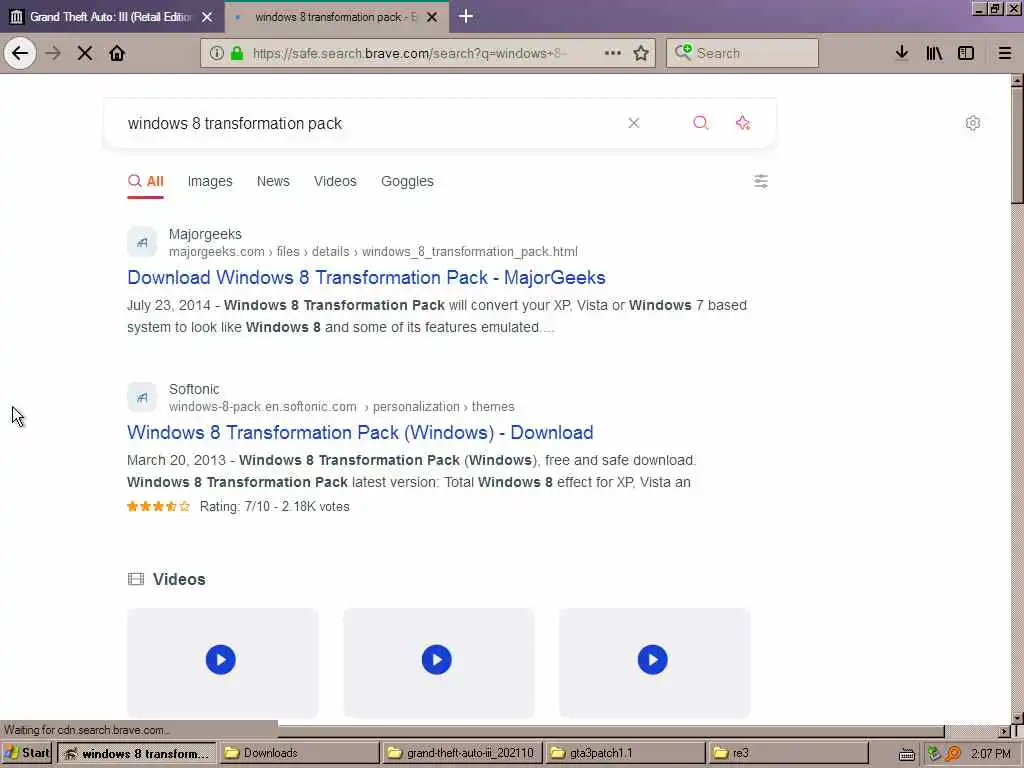This screenshot has width=1024, height=768.
Task: Click the Softonic star rating
Action: pyautogui.click(x=159, y=506)
